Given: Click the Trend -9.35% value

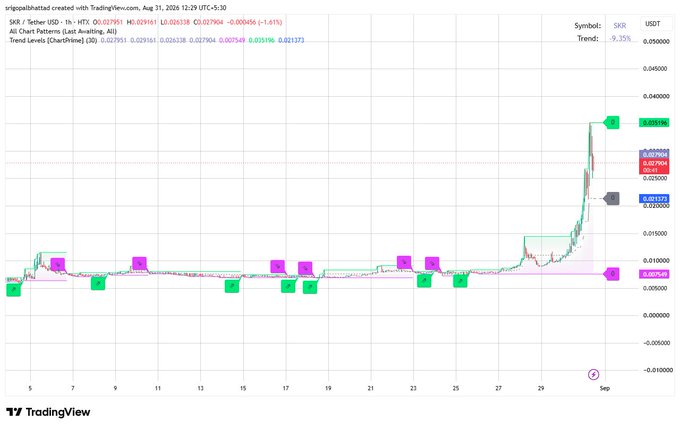Looking at the screenshot, I should (x=620, y=39).
